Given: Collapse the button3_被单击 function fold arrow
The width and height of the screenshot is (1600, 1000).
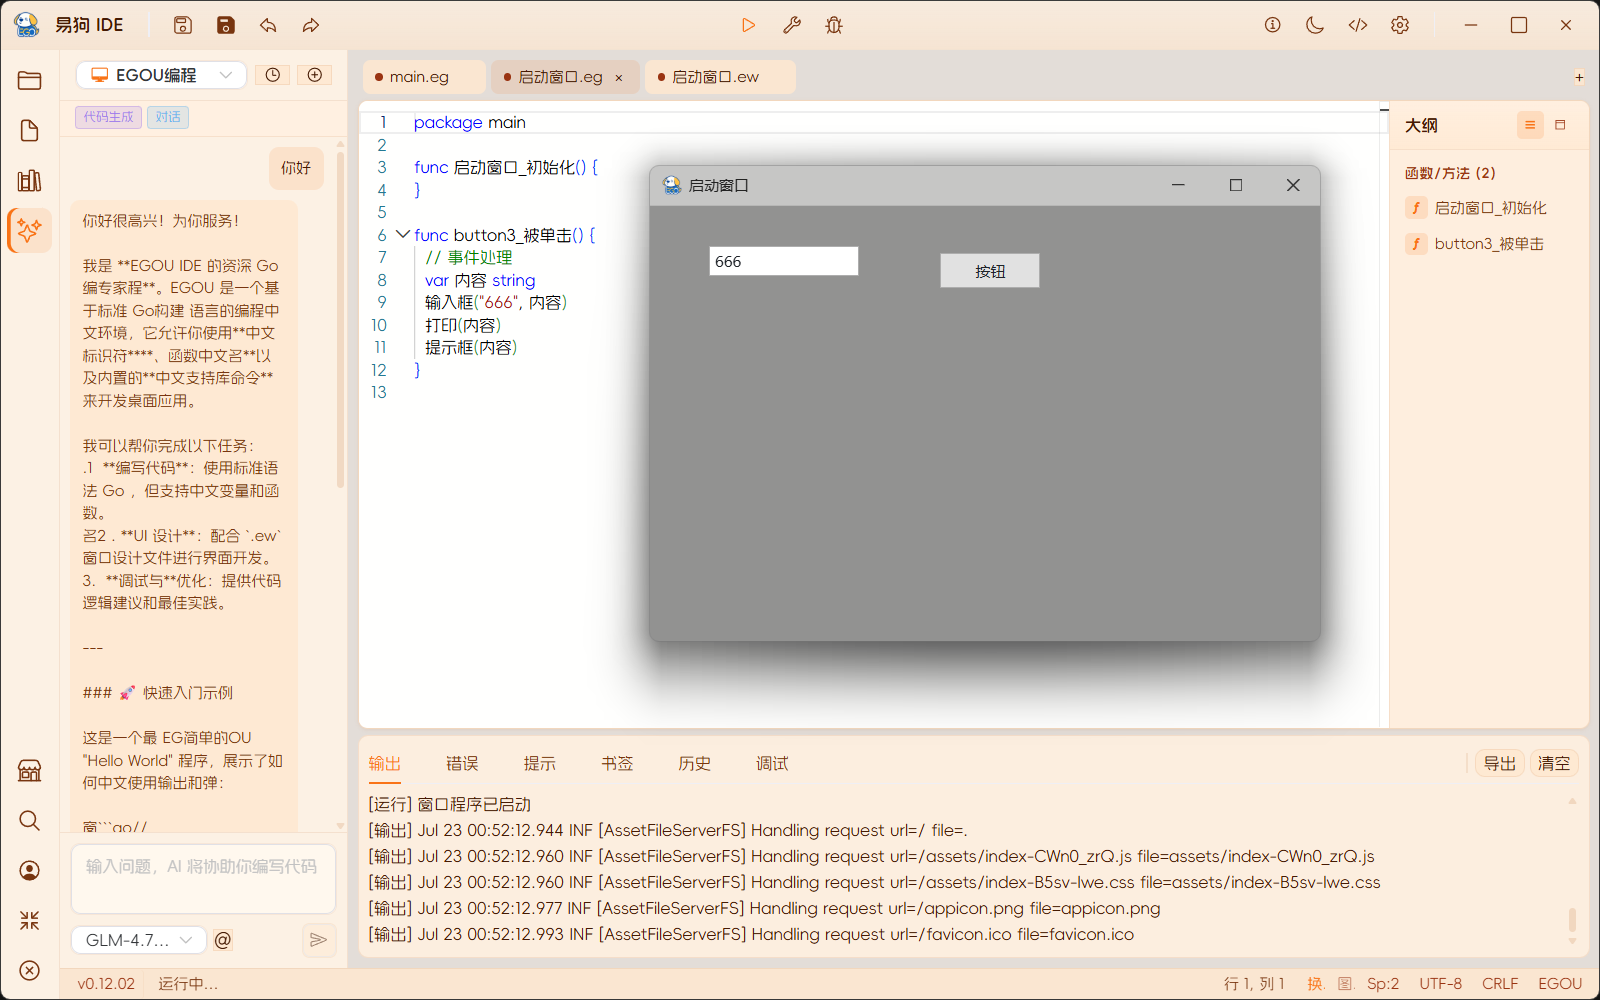Looking at the screenshot, I should pos(403,235).
